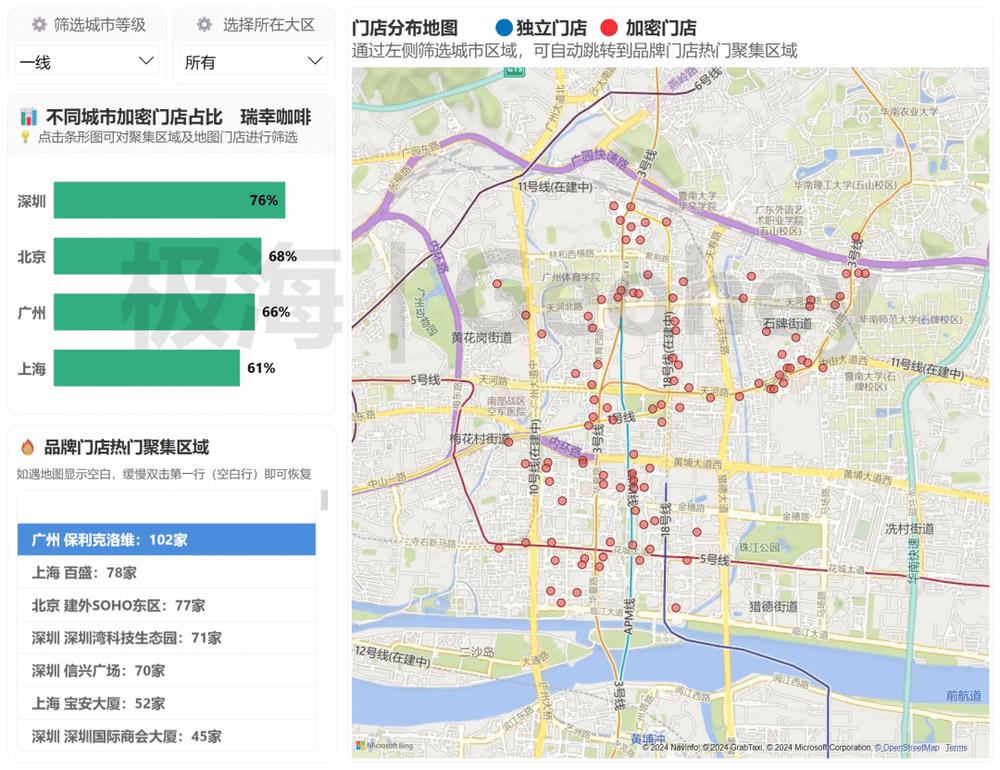Select the 深圳 bar showing 76%
Image resolution: width=1000 pixels, height=770 pixels.
[x=169, y=200]
